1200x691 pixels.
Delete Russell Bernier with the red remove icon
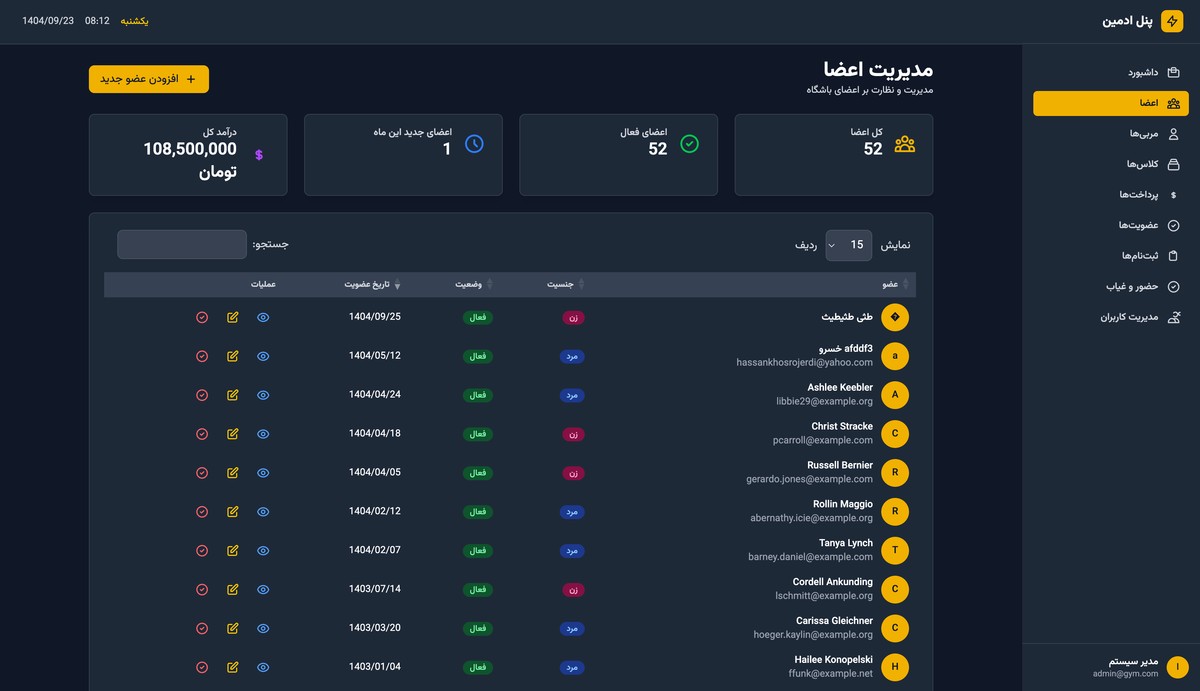[201, 472]
